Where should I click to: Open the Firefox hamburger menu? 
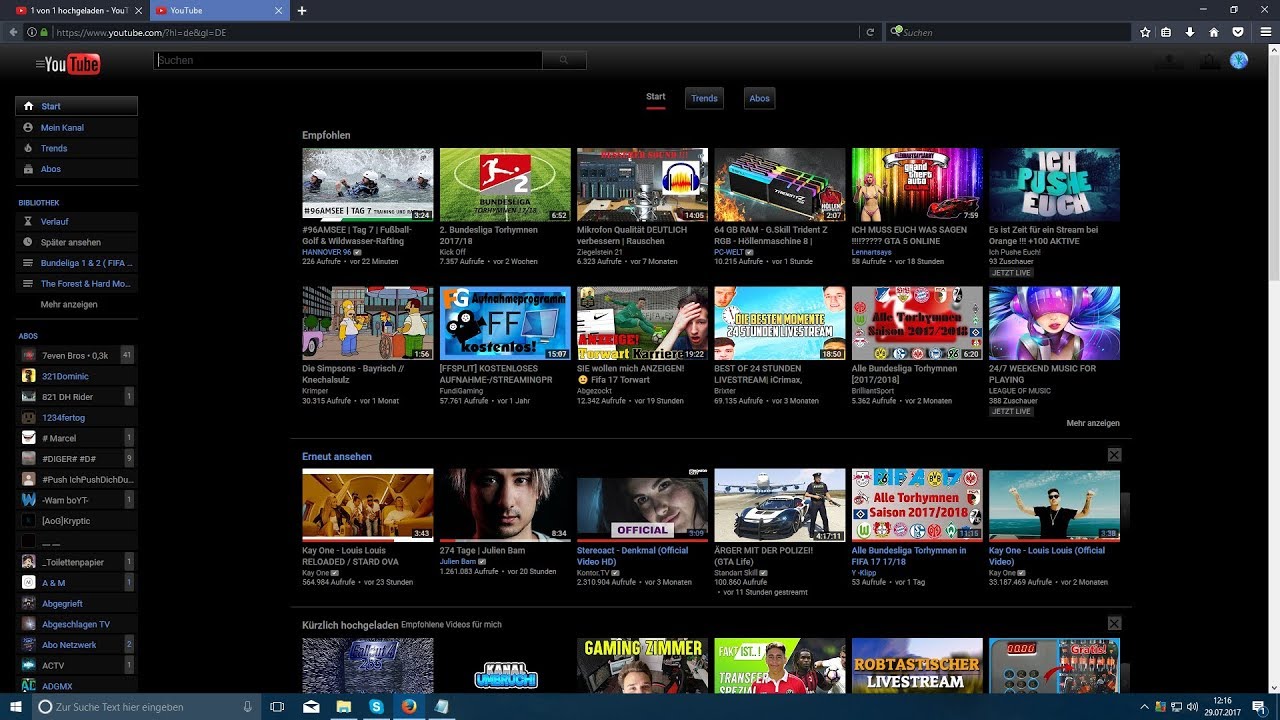tap(1264, 32)
